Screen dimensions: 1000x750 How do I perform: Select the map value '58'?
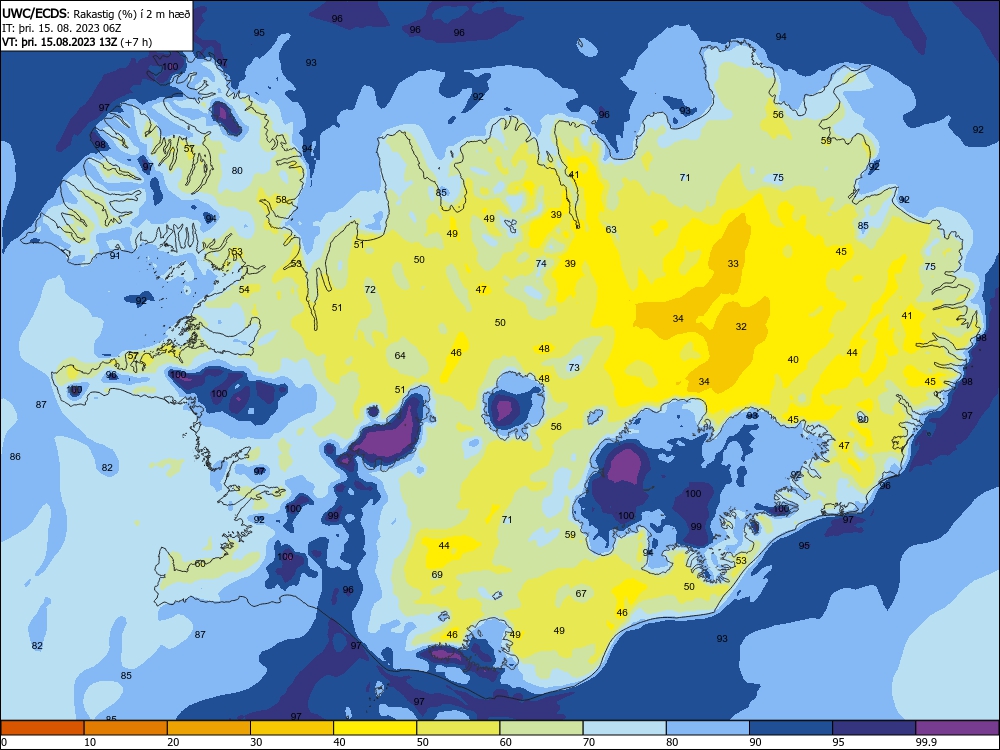(x=281, y=200)
